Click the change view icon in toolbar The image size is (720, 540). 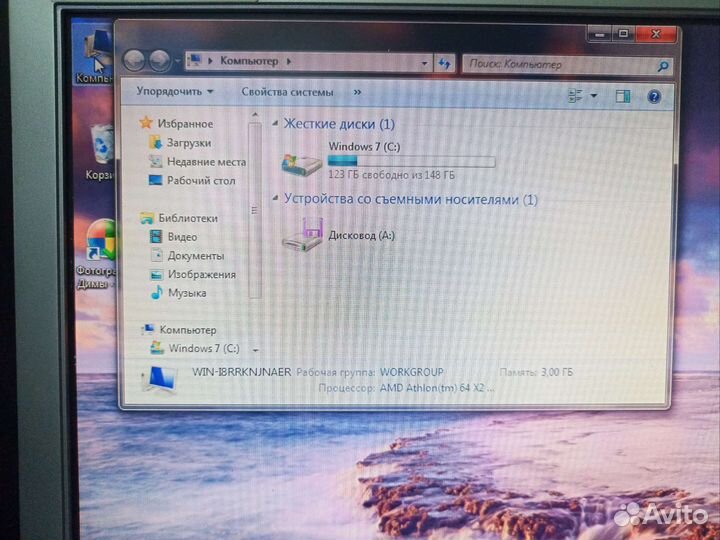point(575,96)
